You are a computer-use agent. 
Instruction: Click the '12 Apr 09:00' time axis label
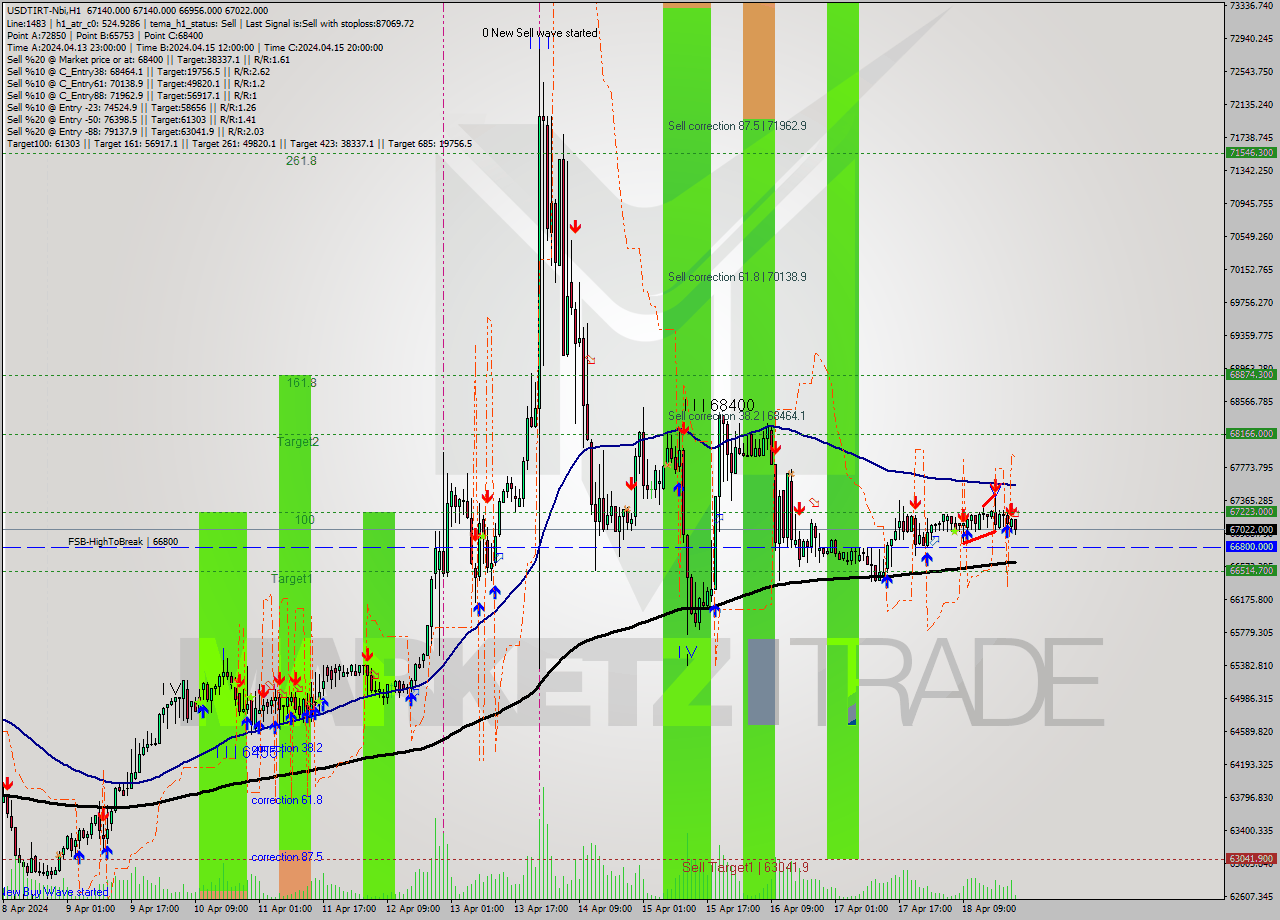point(411,909)
